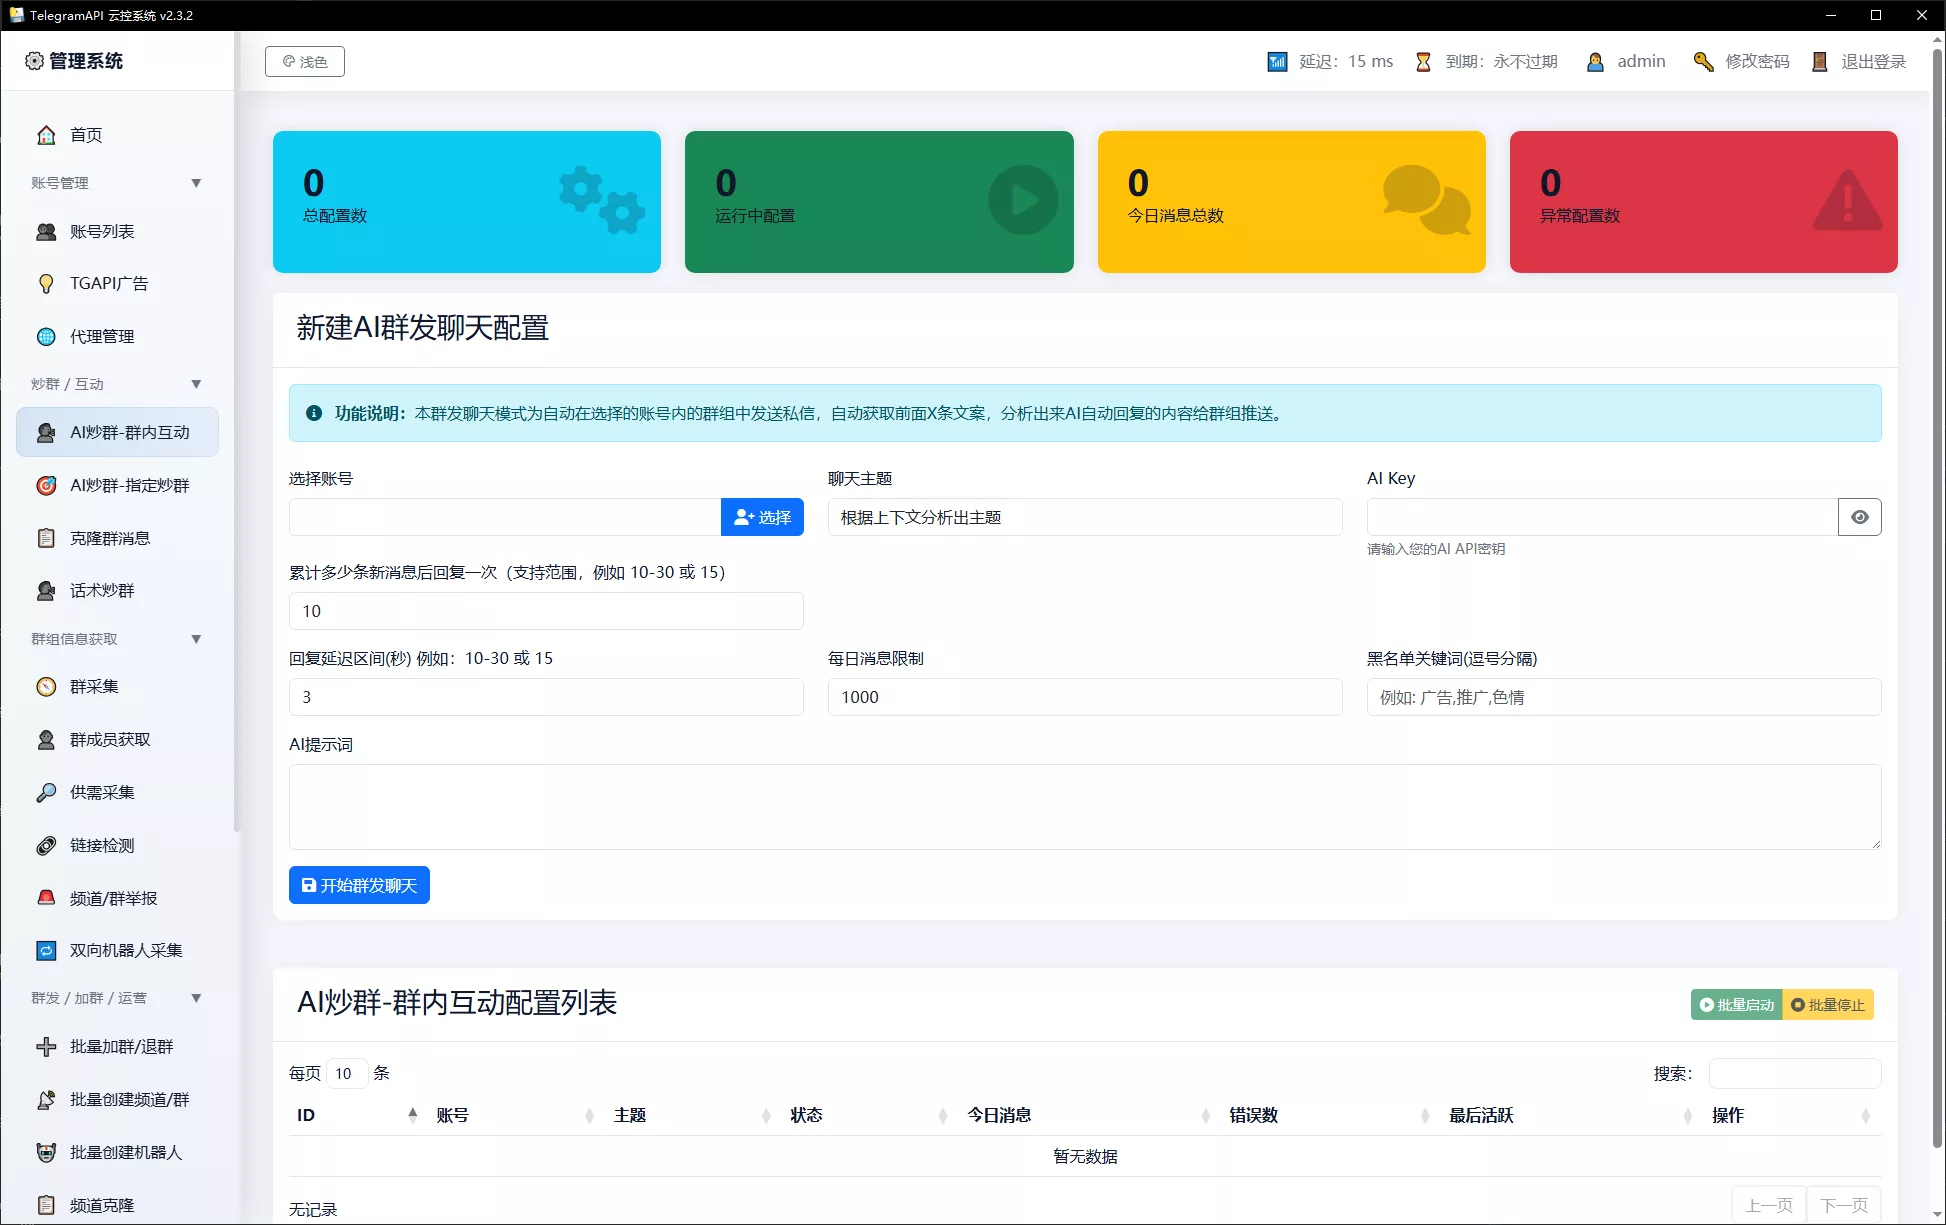Screen dimensions: 1946x1225
Task: Sort the table by 最后活跃 column
Action: (x=1572, y=1115)
